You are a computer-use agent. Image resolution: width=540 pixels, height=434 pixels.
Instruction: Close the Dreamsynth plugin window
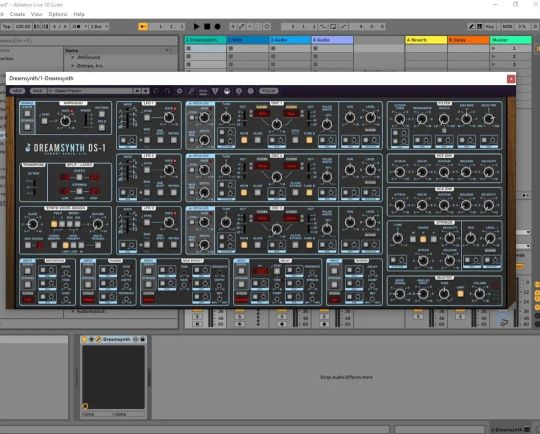pos(511,79)
